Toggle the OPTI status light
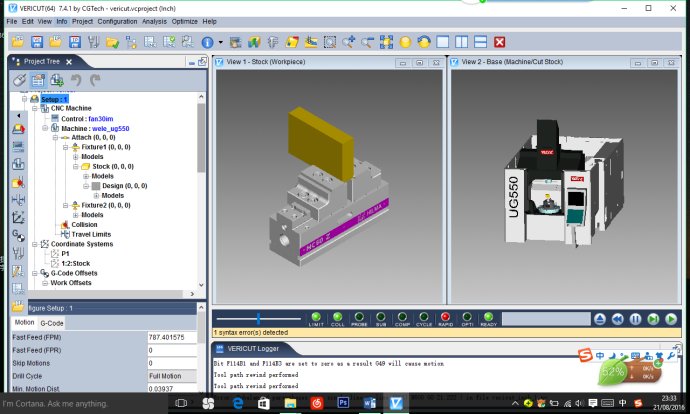 (x=467, y=319)
